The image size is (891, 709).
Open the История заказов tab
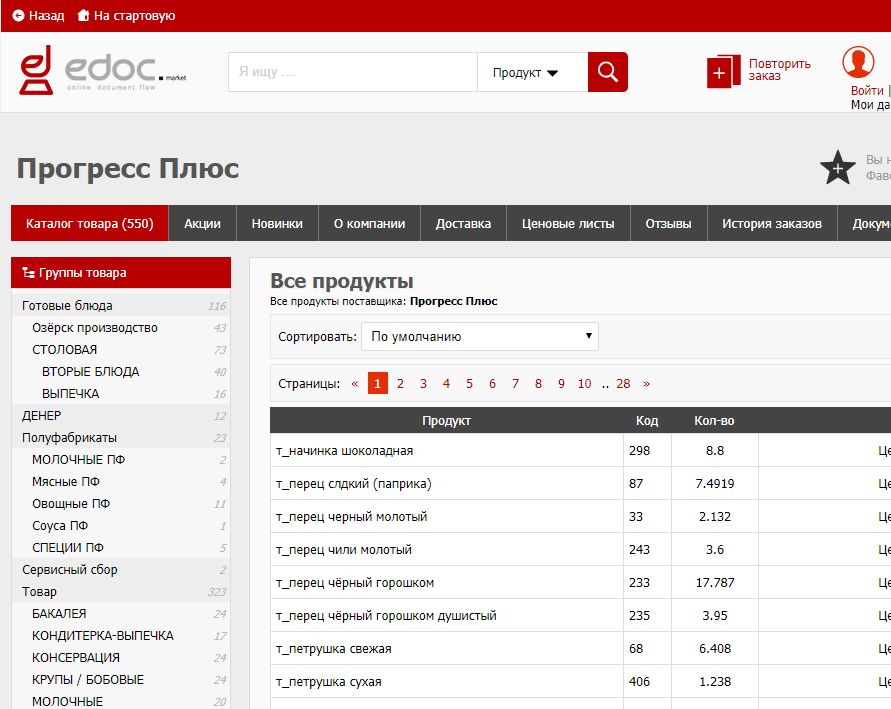[771, 224]
